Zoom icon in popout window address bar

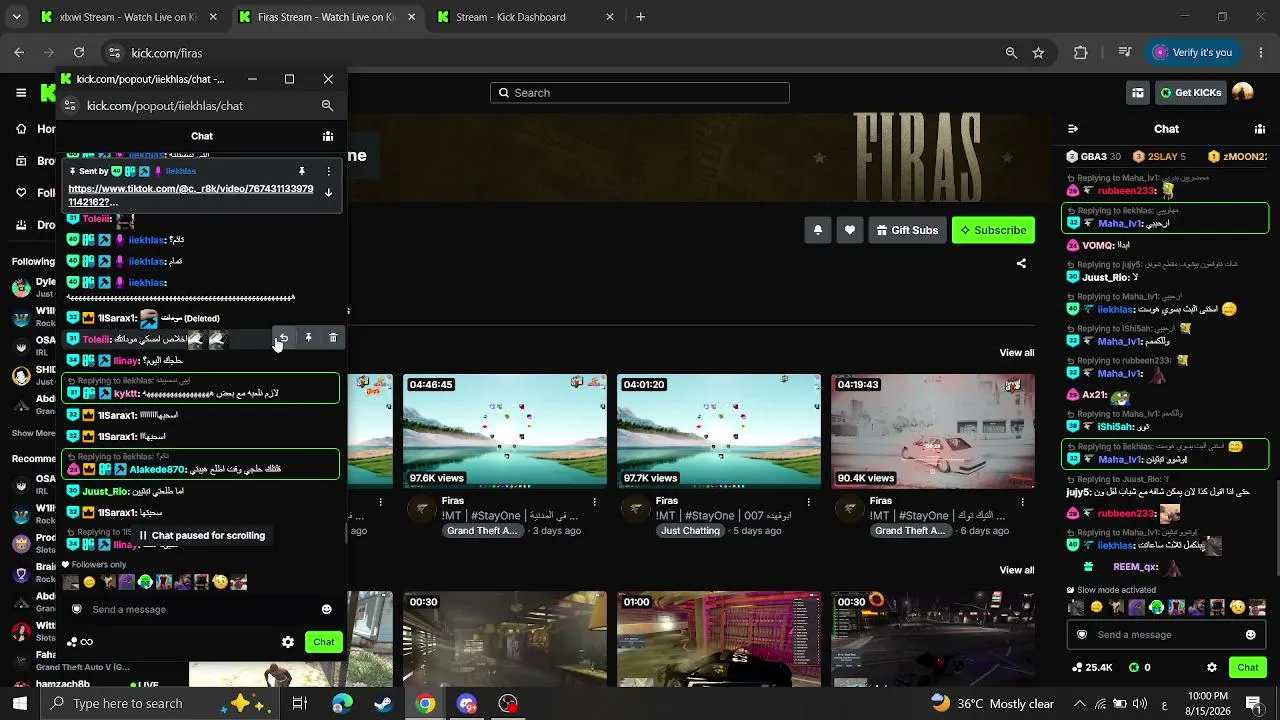click(x=327, y=106)
